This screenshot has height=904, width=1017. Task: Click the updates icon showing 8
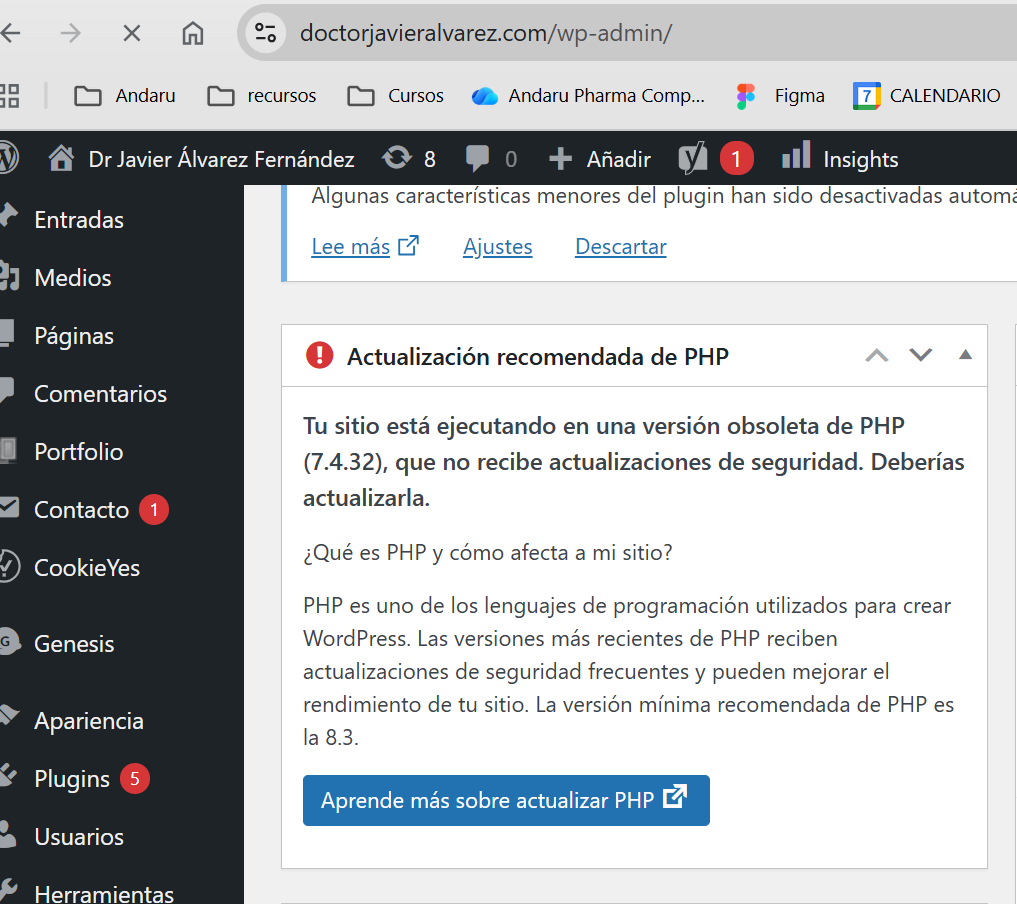(397, 158)
